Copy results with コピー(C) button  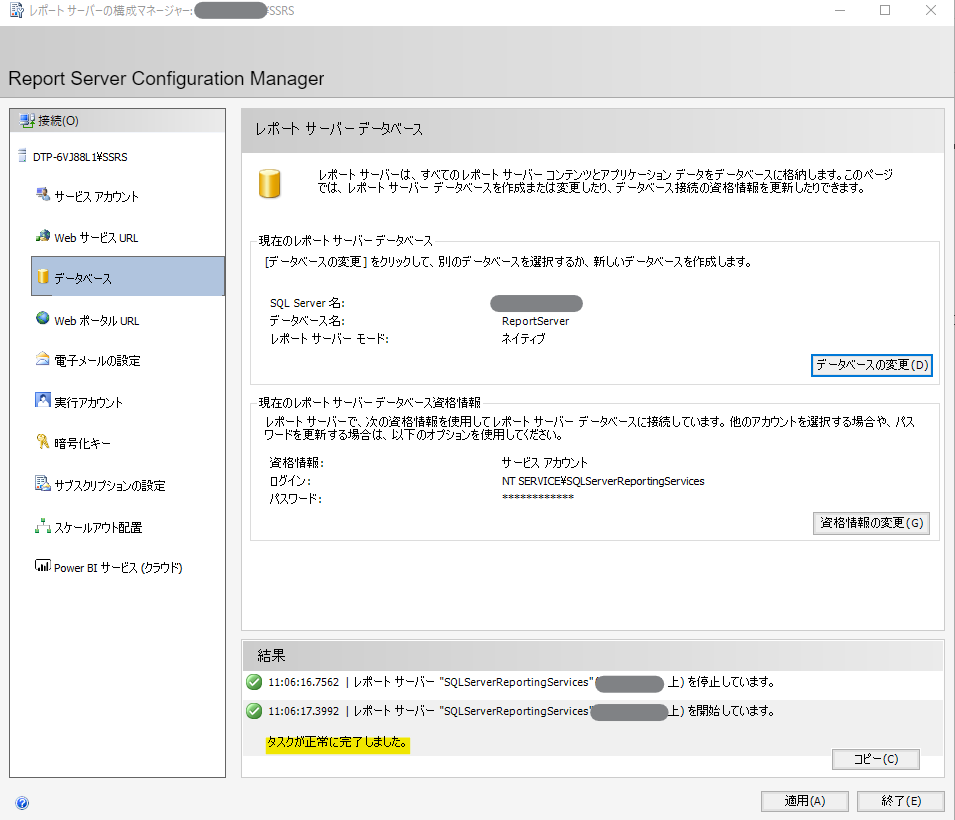(x=875, y=759)
